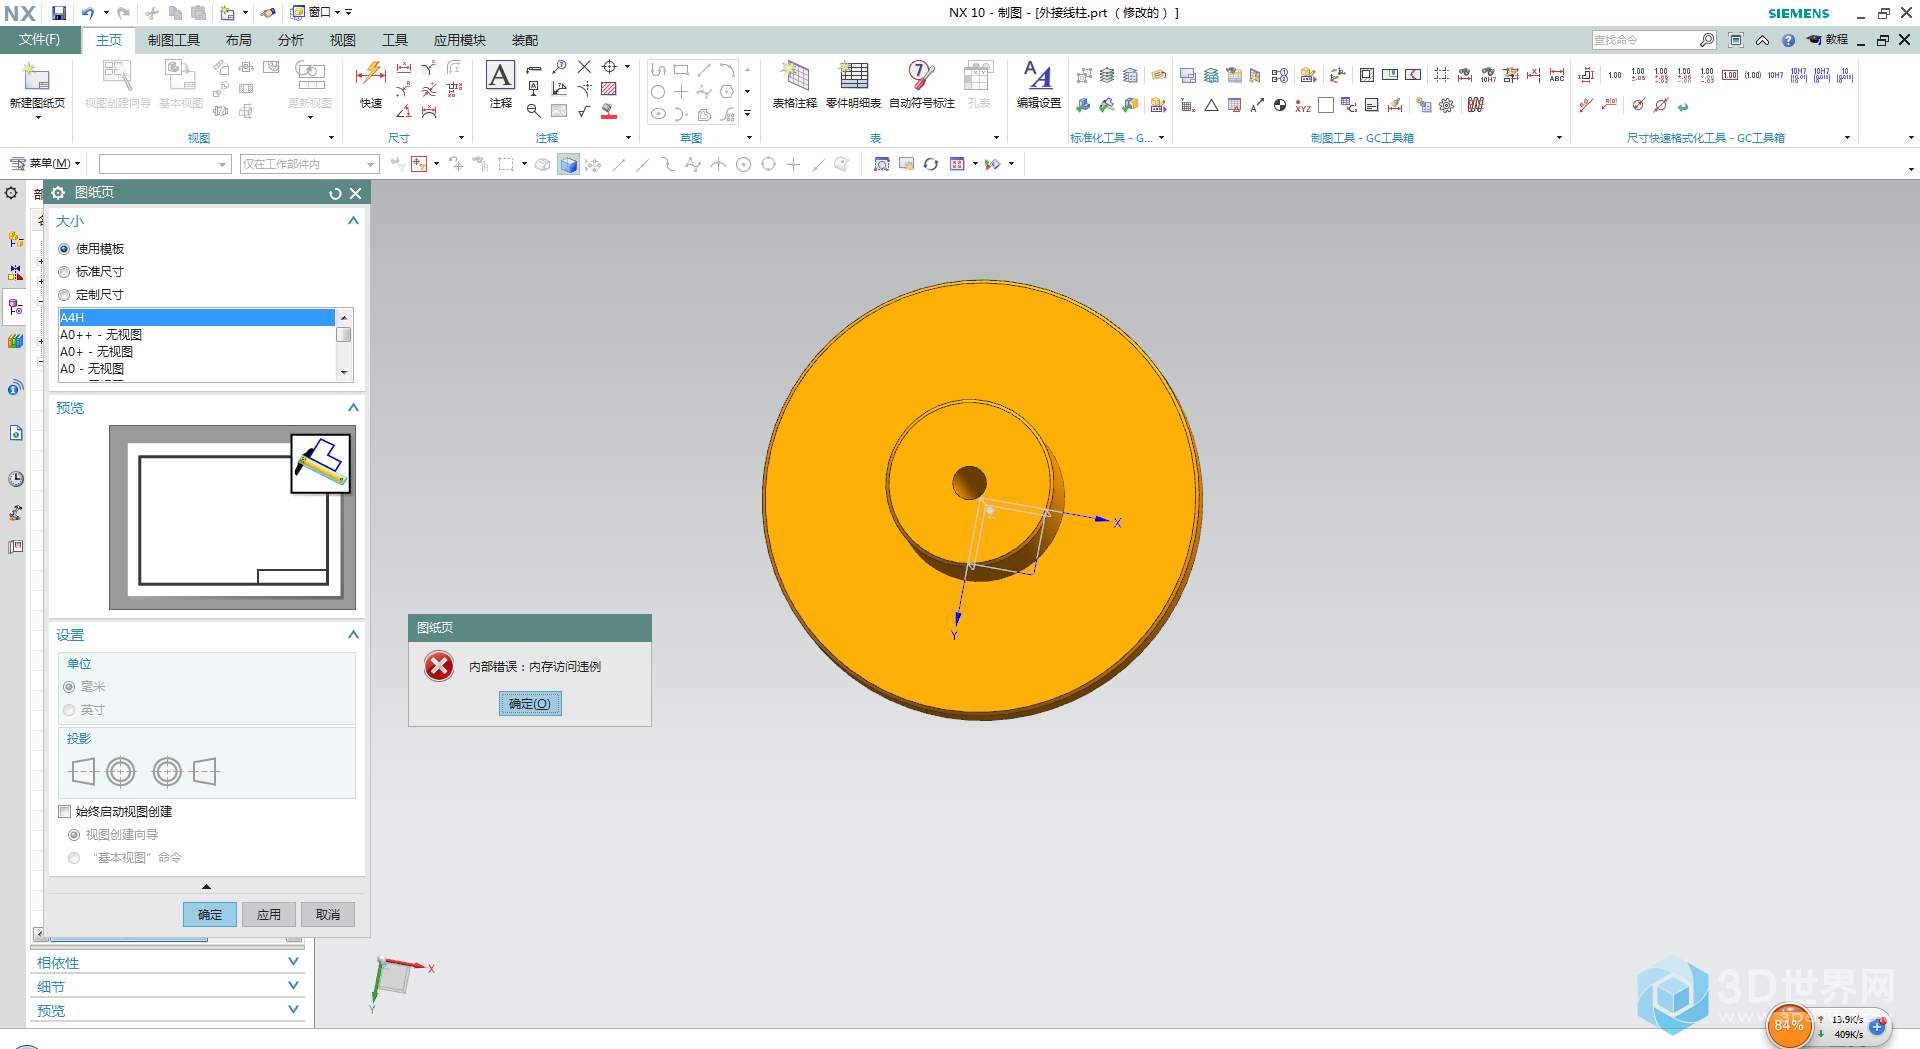Image resolution: width=1920 pixels, height=1049 pixels.
Task: Expand the 相依性 panel
Action: 293,962
